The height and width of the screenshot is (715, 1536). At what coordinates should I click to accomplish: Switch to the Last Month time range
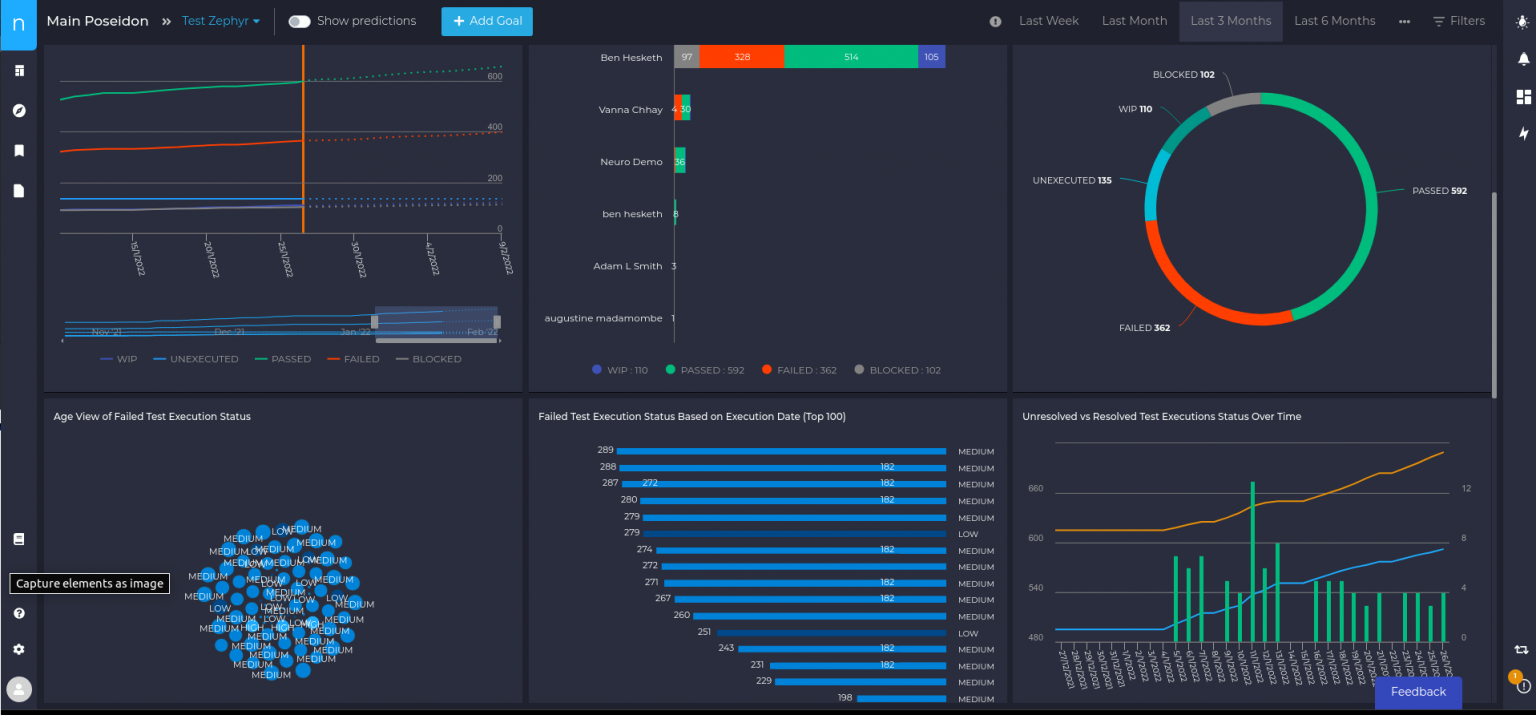pos(1134,20)
